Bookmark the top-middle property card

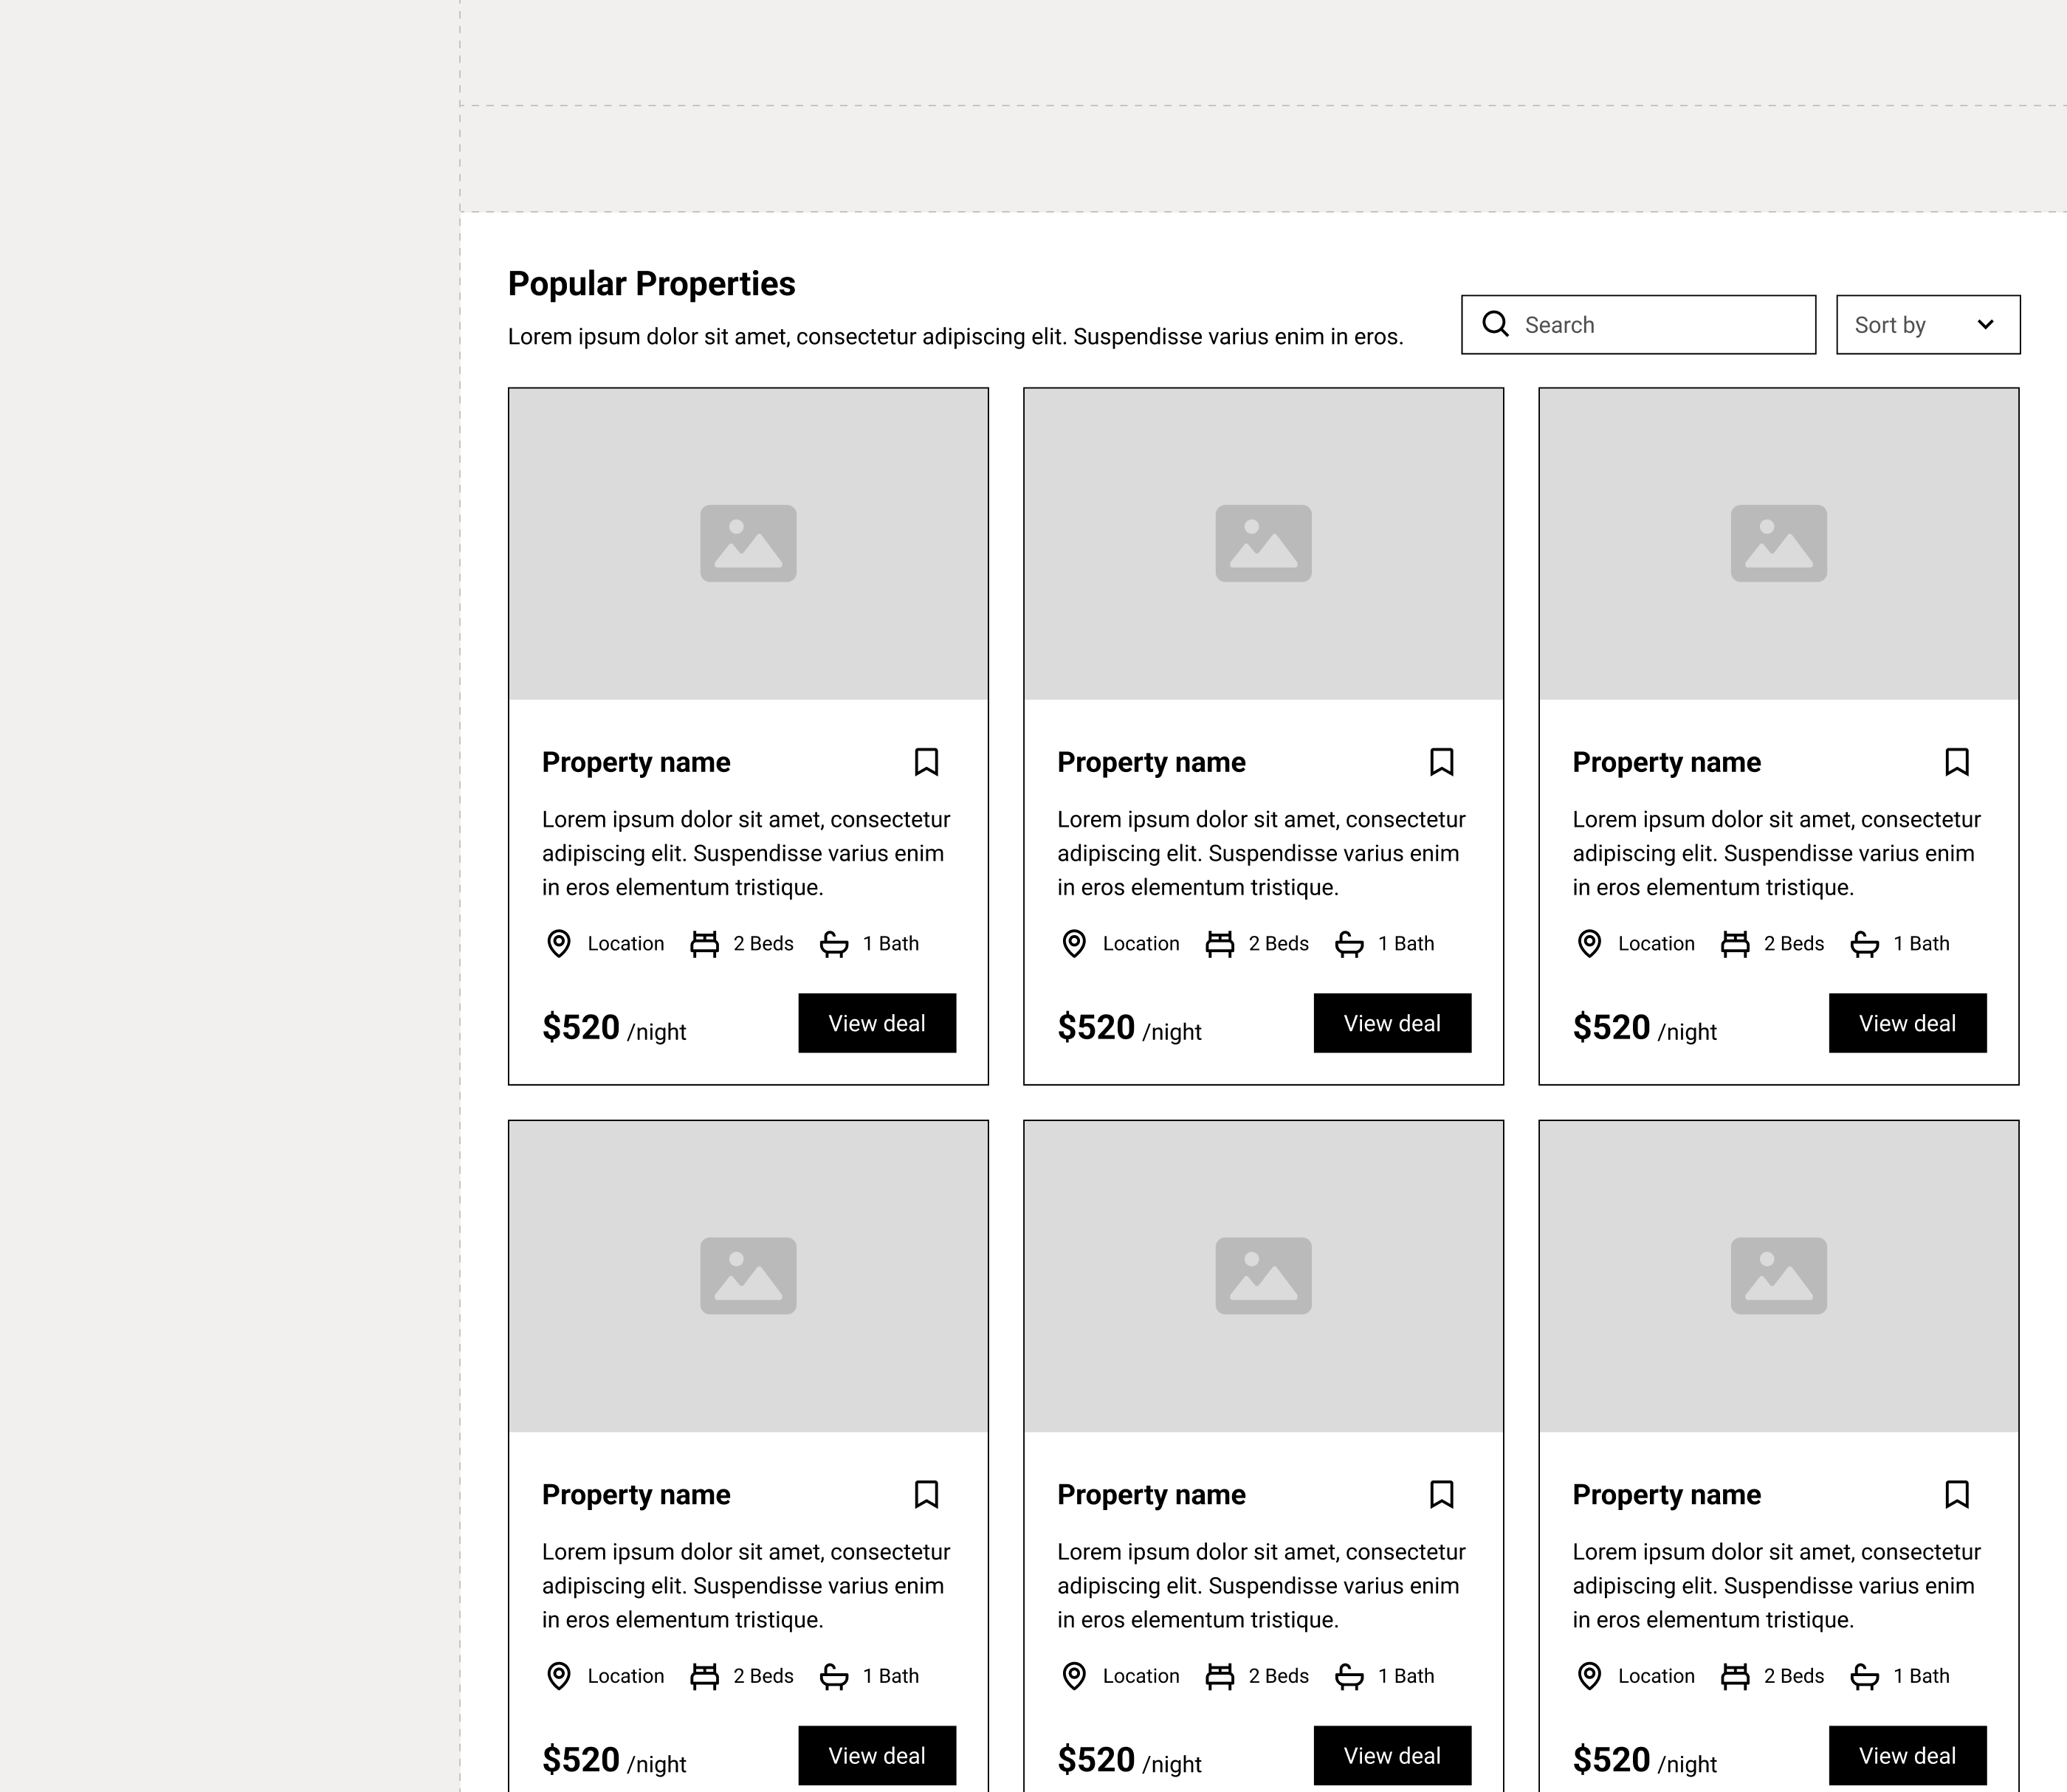(x=1441, y=762)
